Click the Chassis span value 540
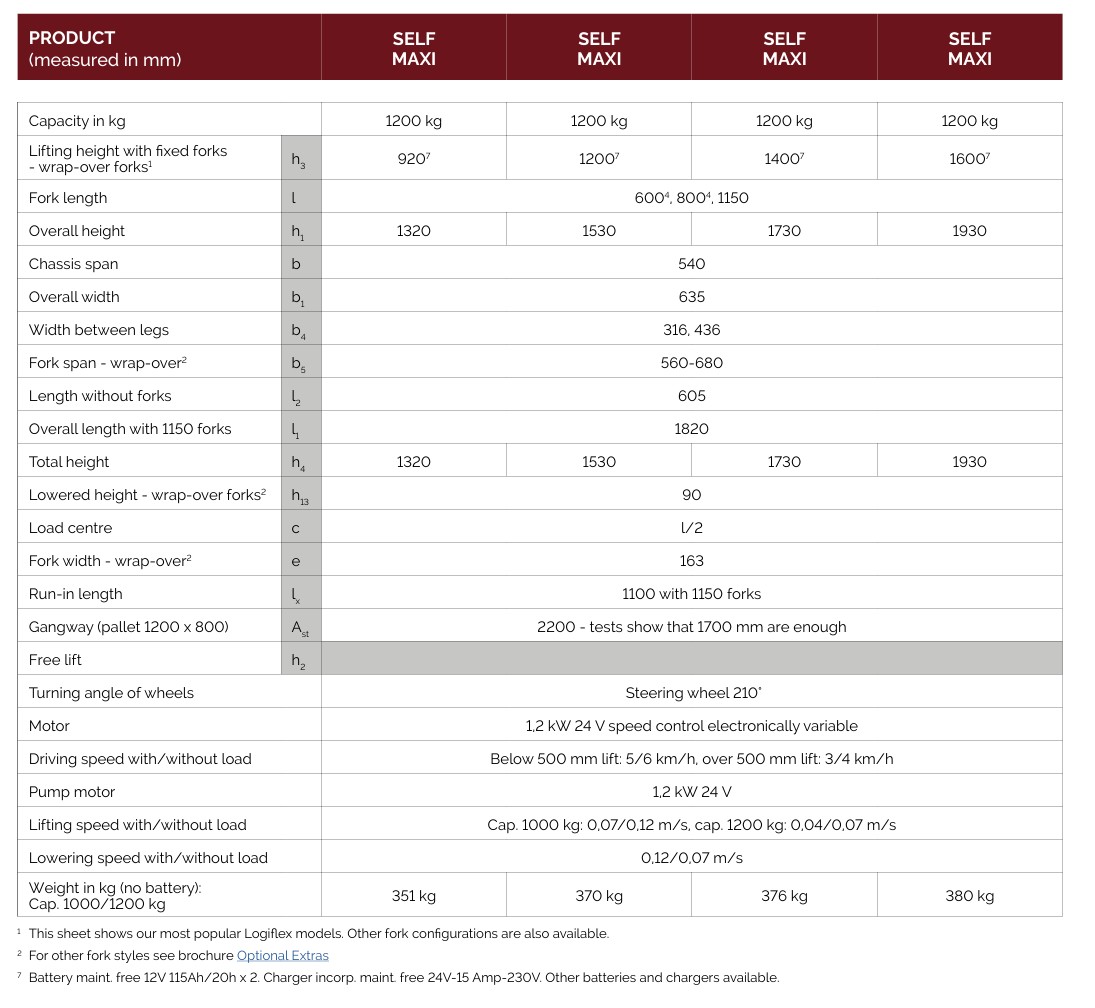Viewport: 1095px width, 1008px height. pos(691,264)
